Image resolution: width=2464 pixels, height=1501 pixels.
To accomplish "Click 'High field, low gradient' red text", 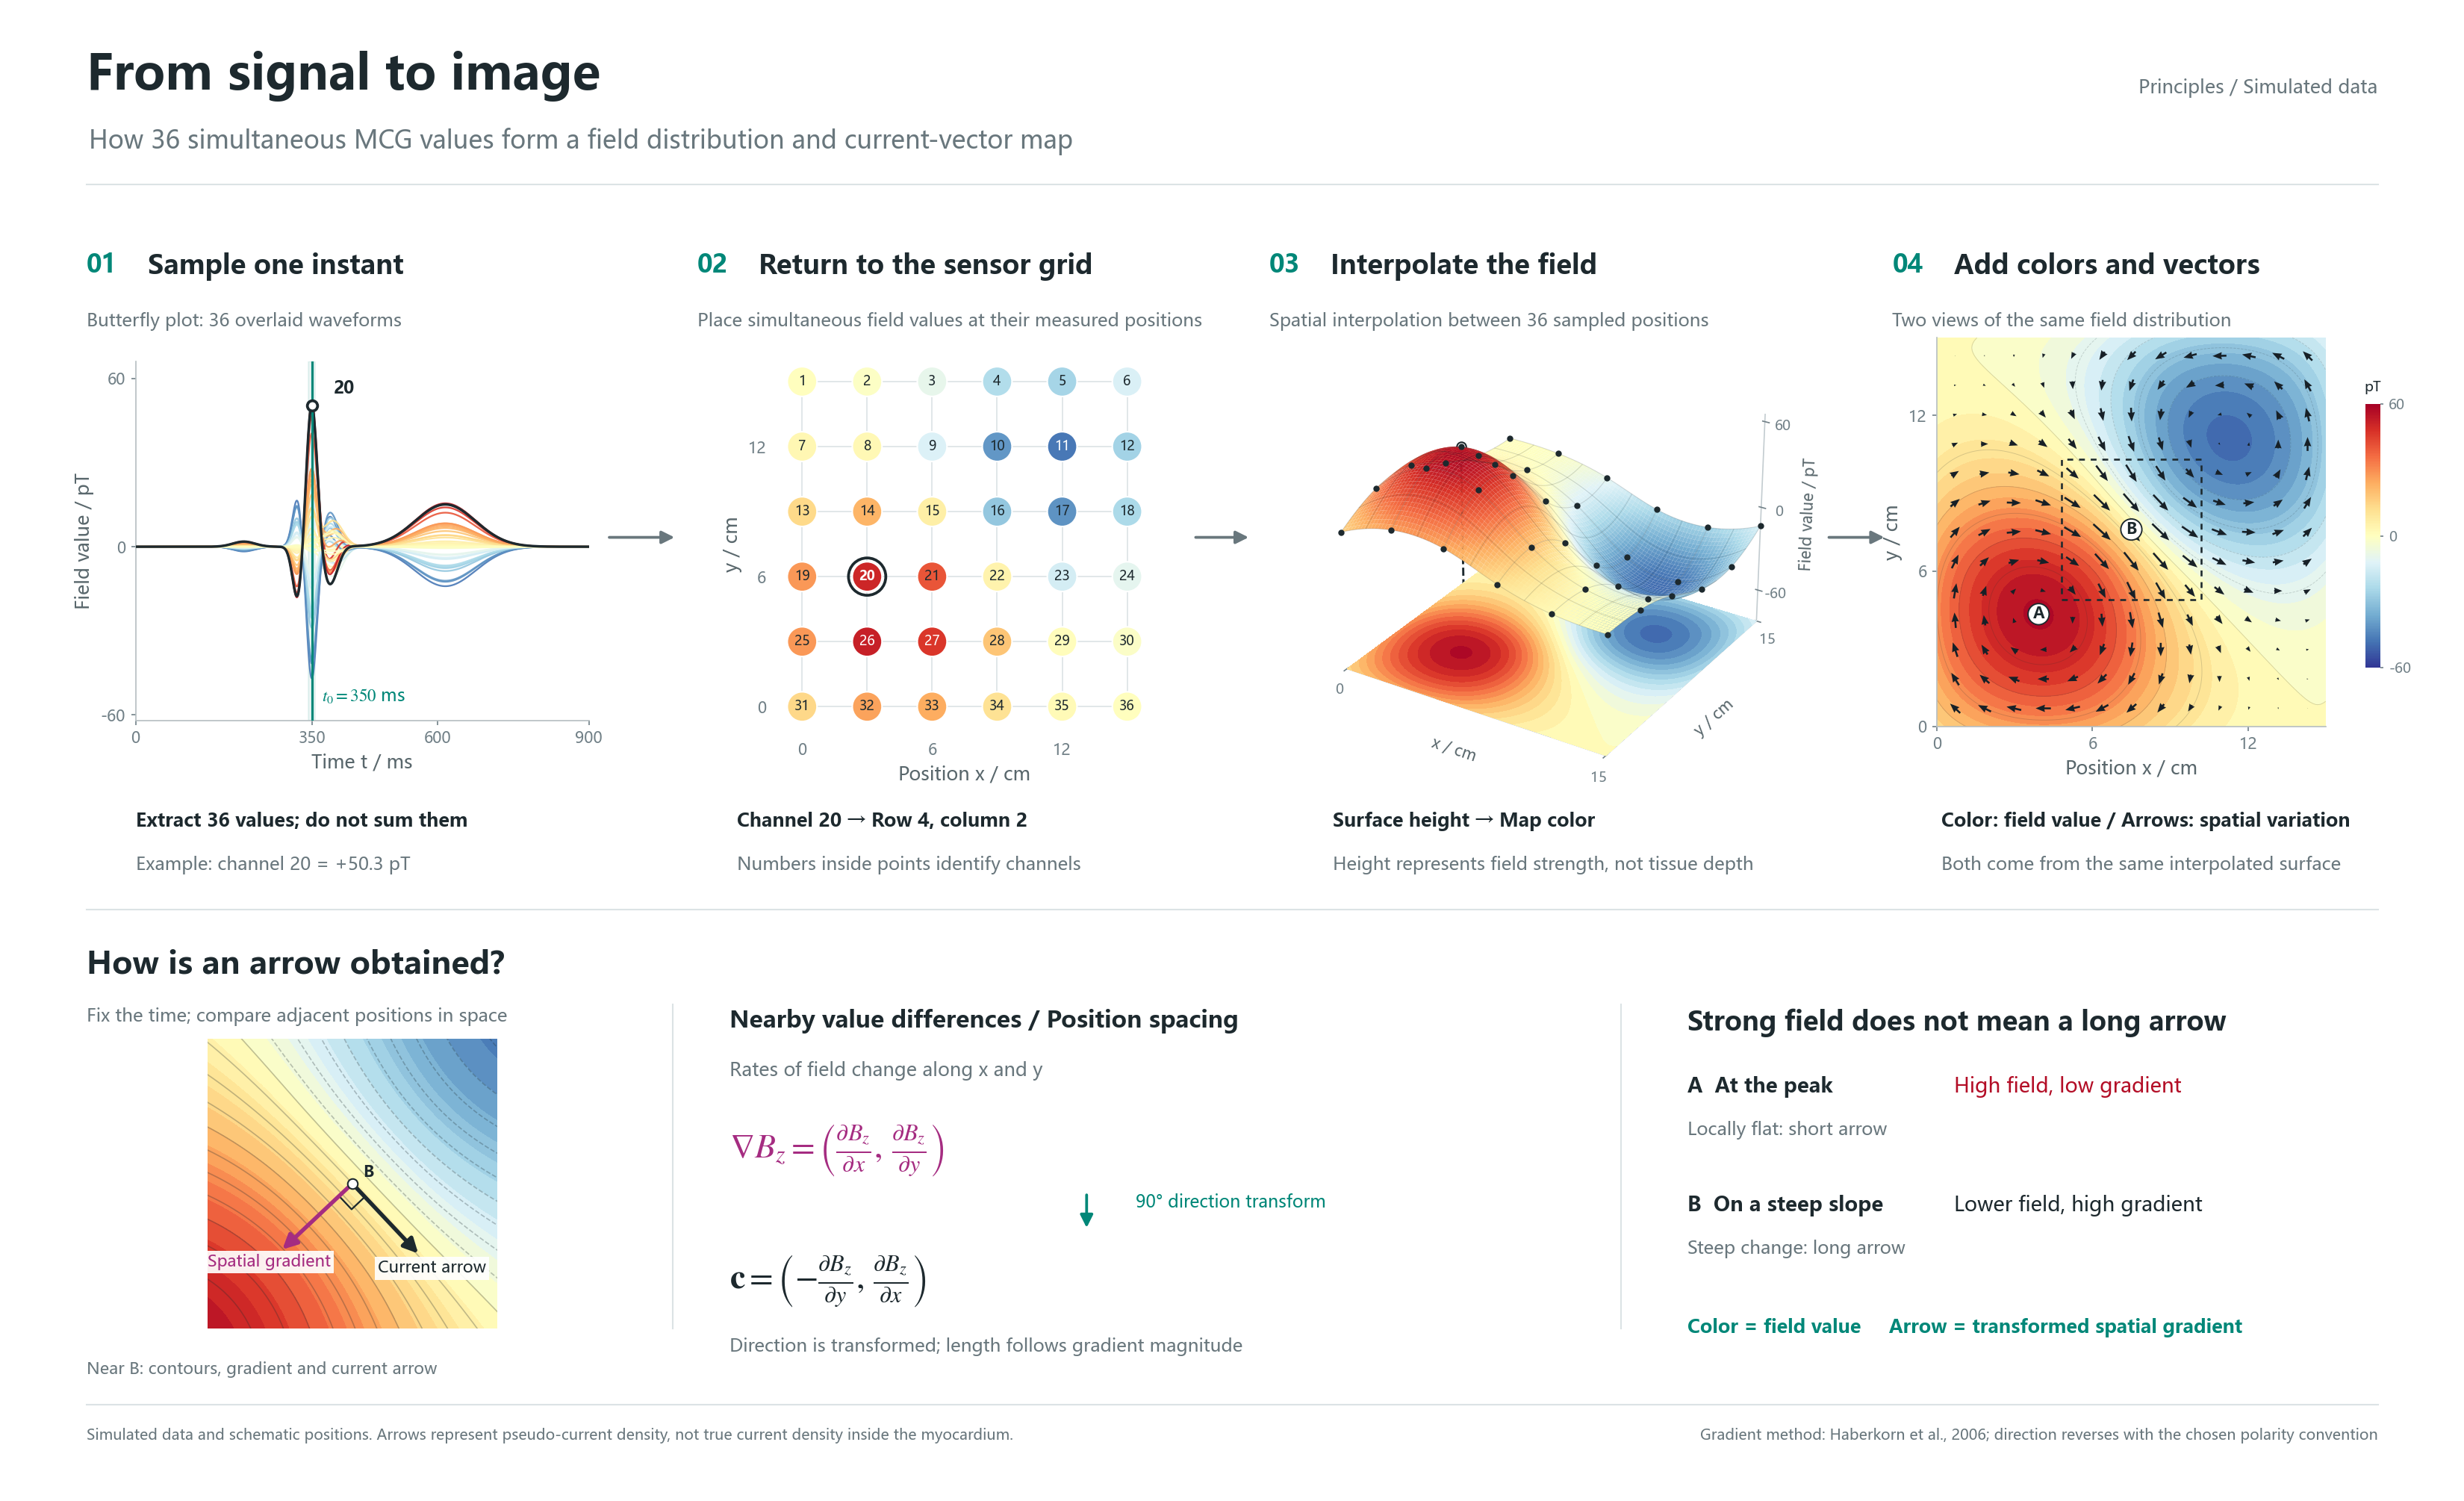I will [x=2067, y=1085].
